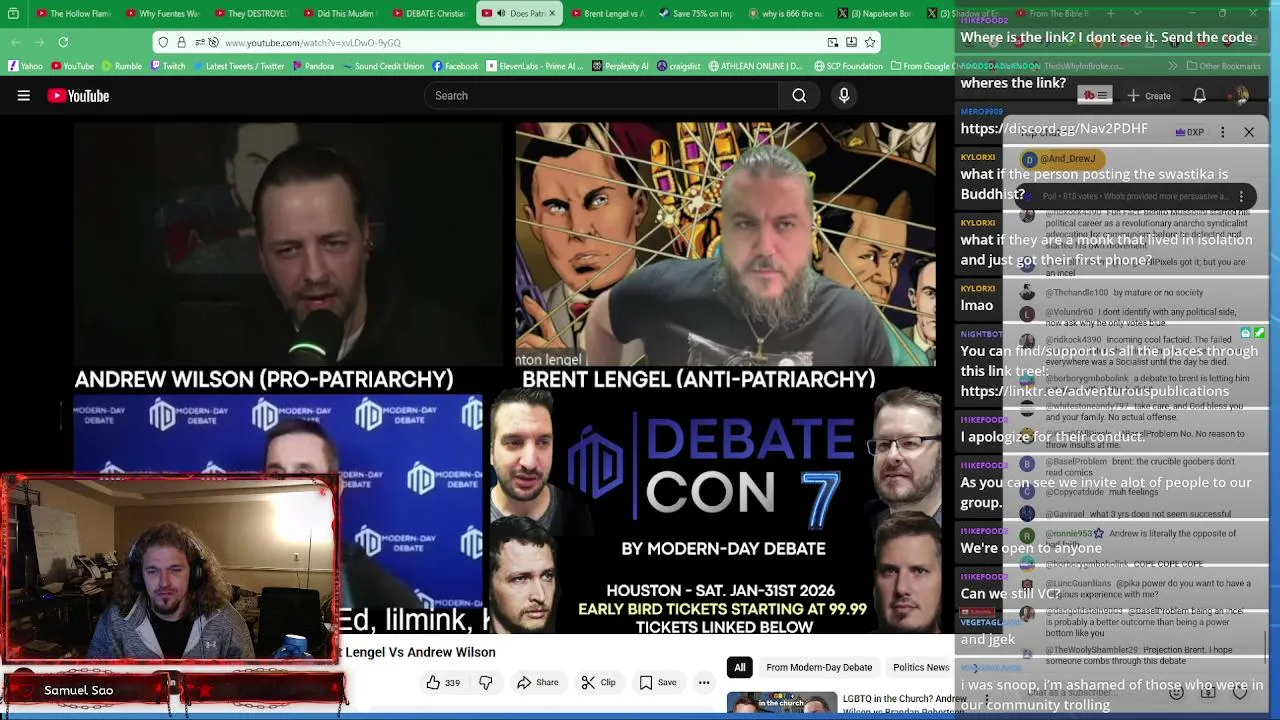This screenshot has width=1280, height=720.
Task: Switch to the Save 75% on Steam tab
Action: [x=695, y=13]
